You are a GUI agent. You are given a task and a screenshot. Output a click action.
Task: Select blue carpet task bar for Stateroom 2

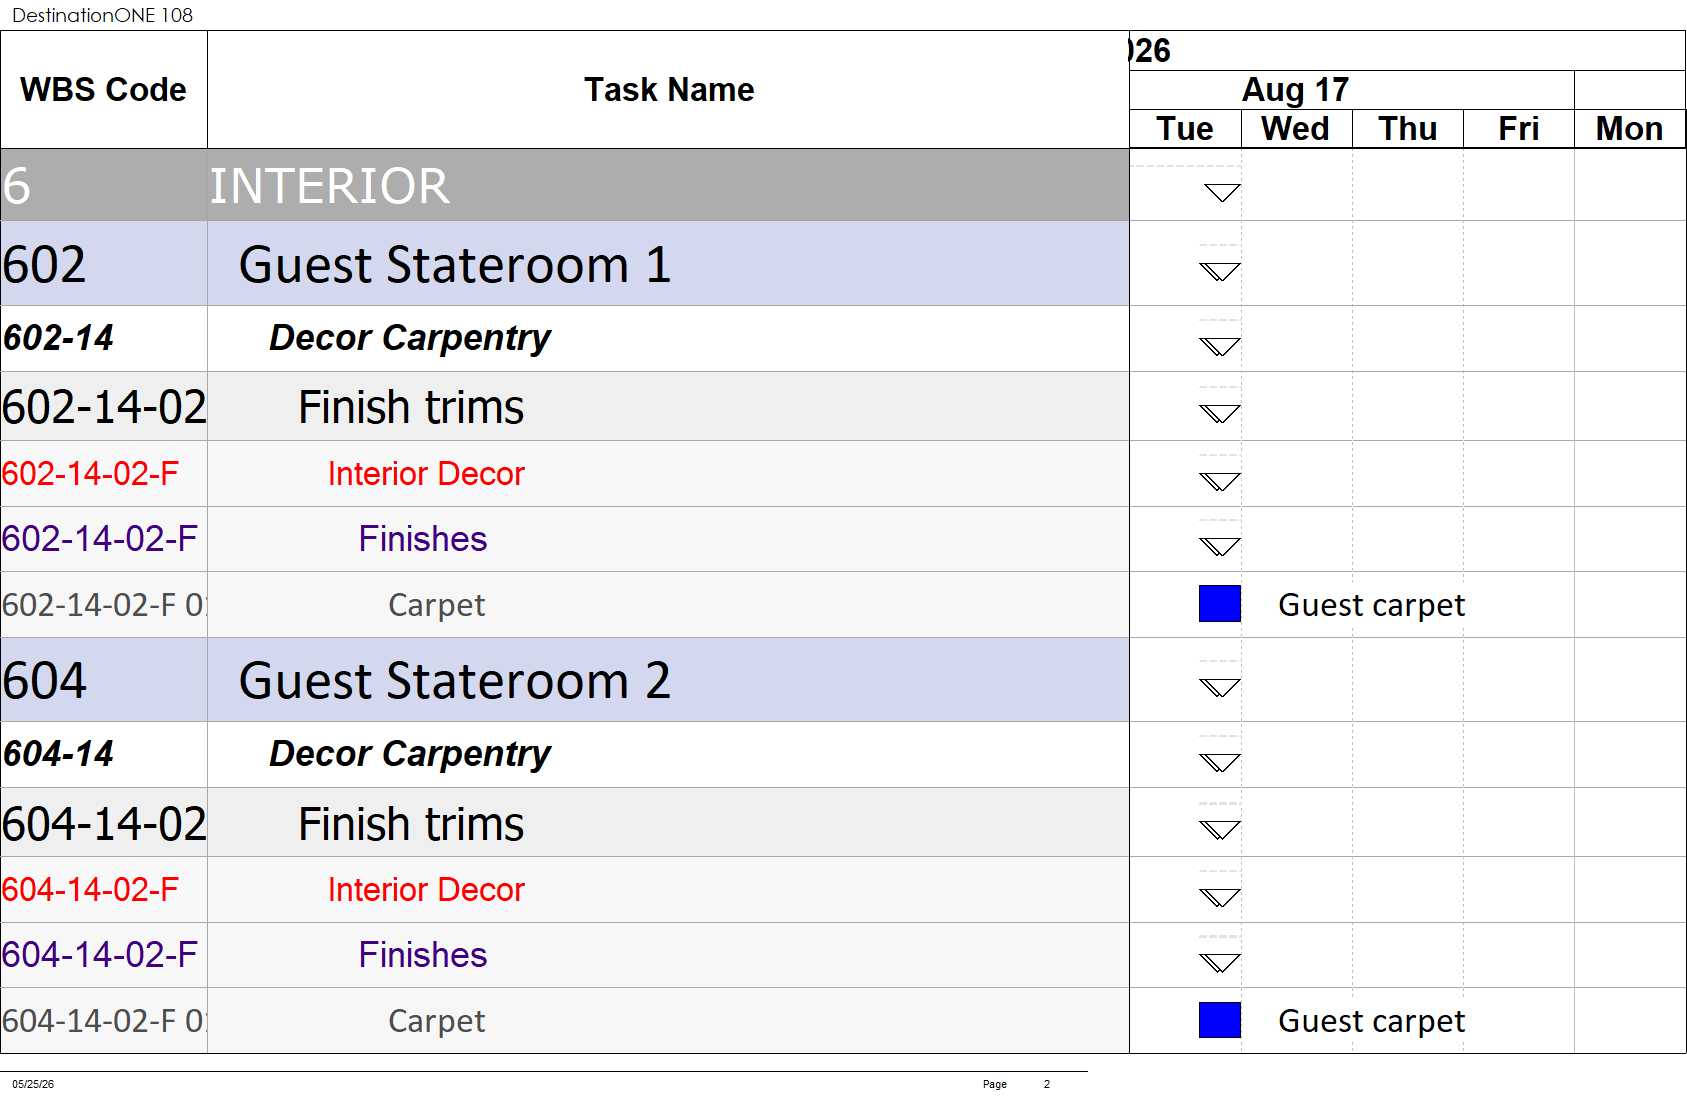pos(1220,1020)
